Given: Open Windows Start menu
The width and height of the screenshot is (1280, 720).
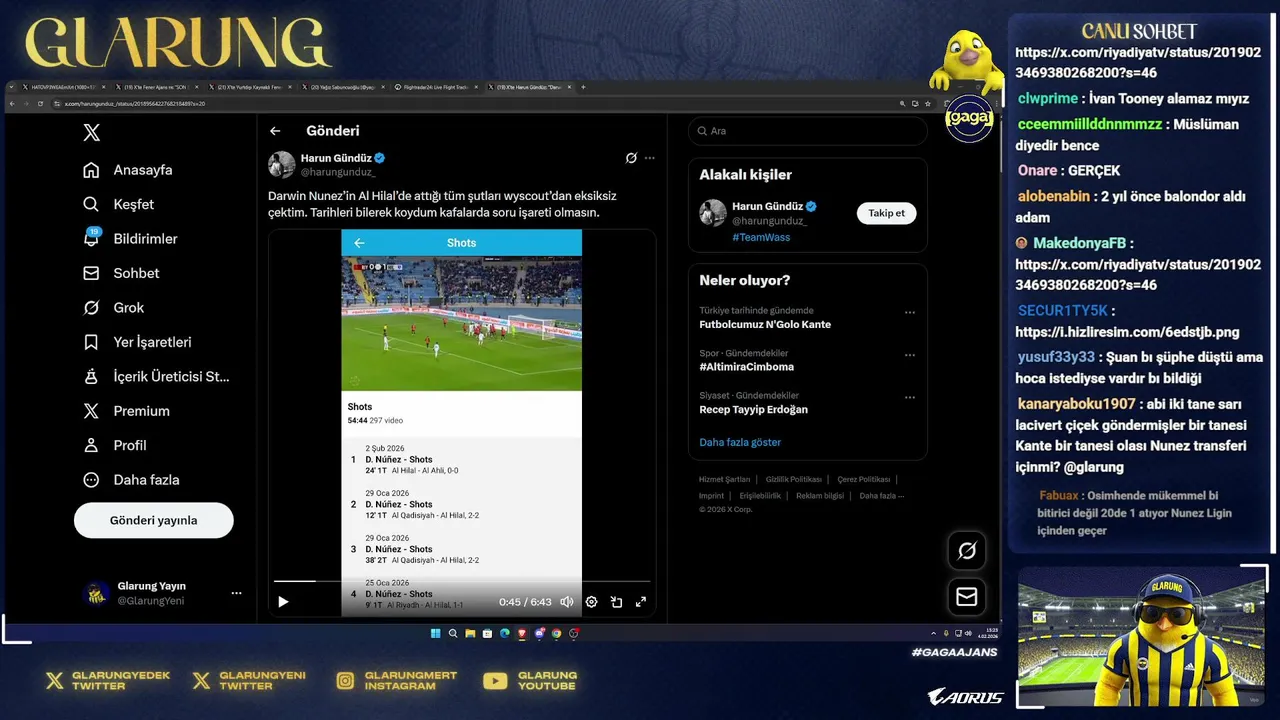Looking at the screenshot, I should point(436,633).
